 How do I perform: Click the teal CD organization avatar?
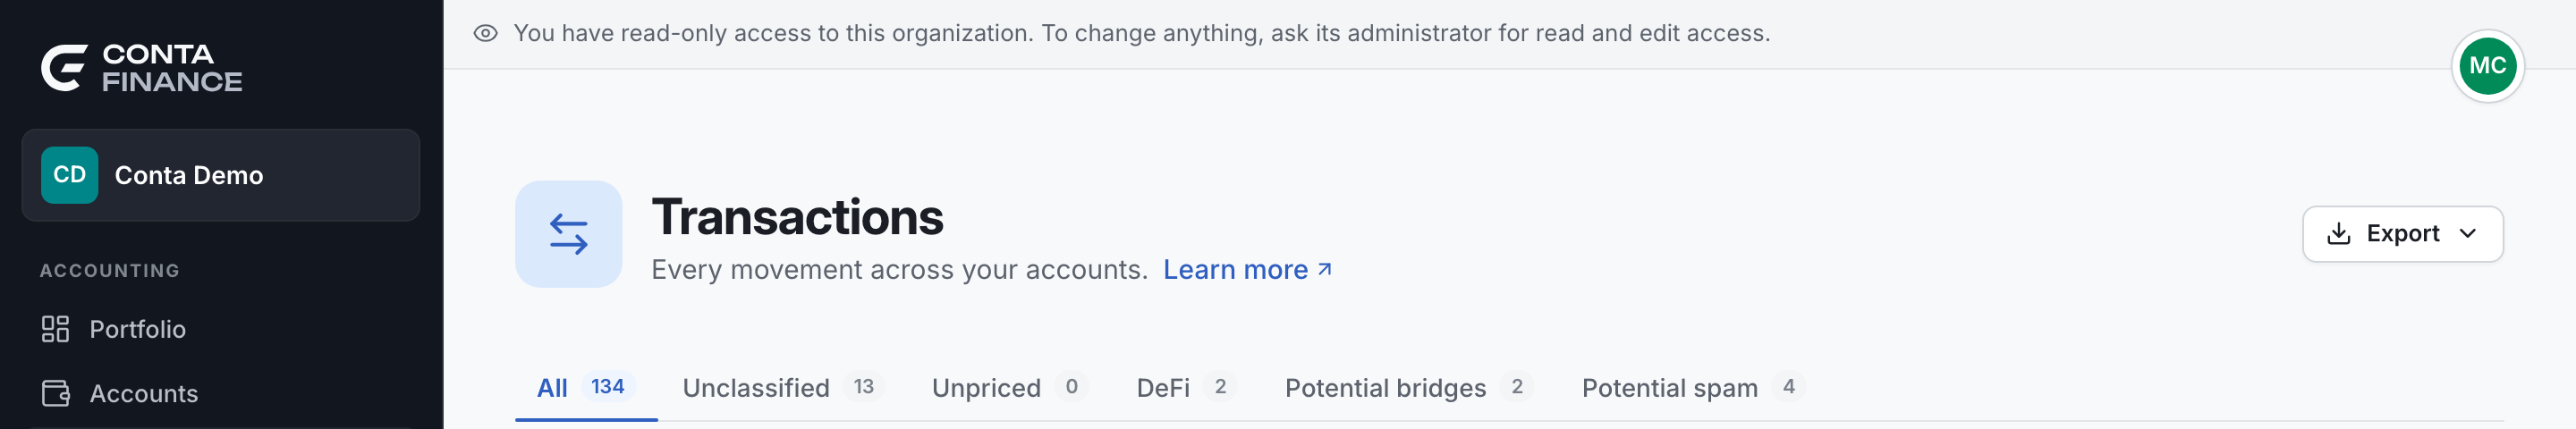point(70,175)
